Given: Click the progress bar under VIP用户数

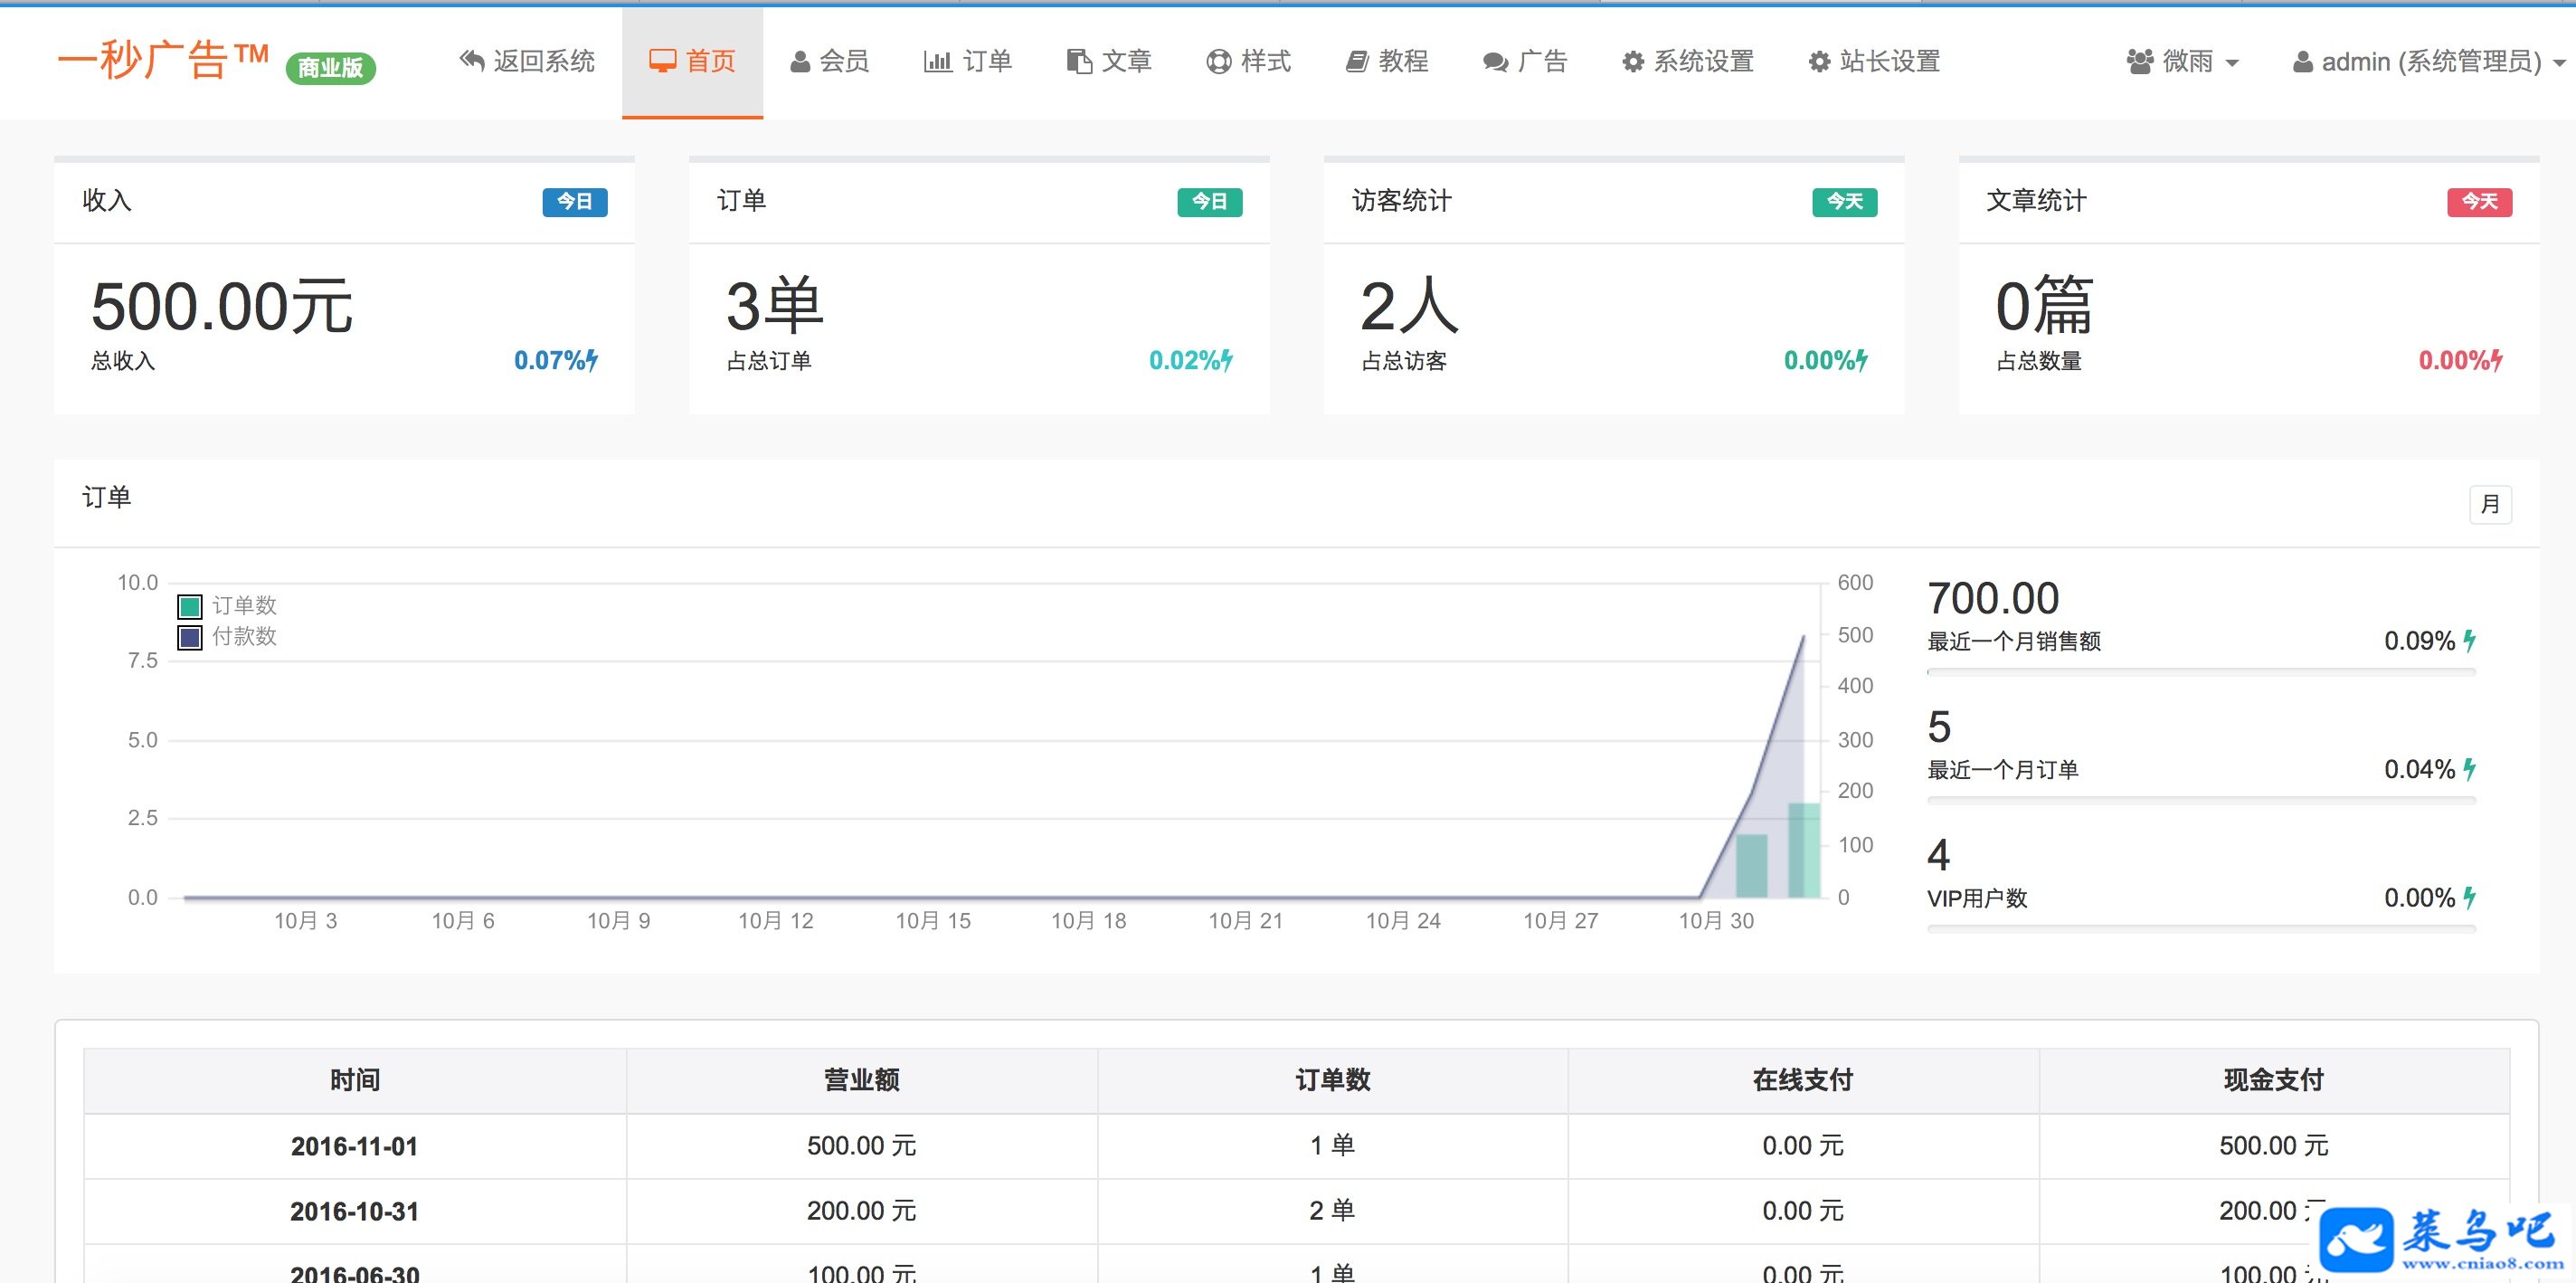Looking at the screenshot, I should click(2201, 929).
